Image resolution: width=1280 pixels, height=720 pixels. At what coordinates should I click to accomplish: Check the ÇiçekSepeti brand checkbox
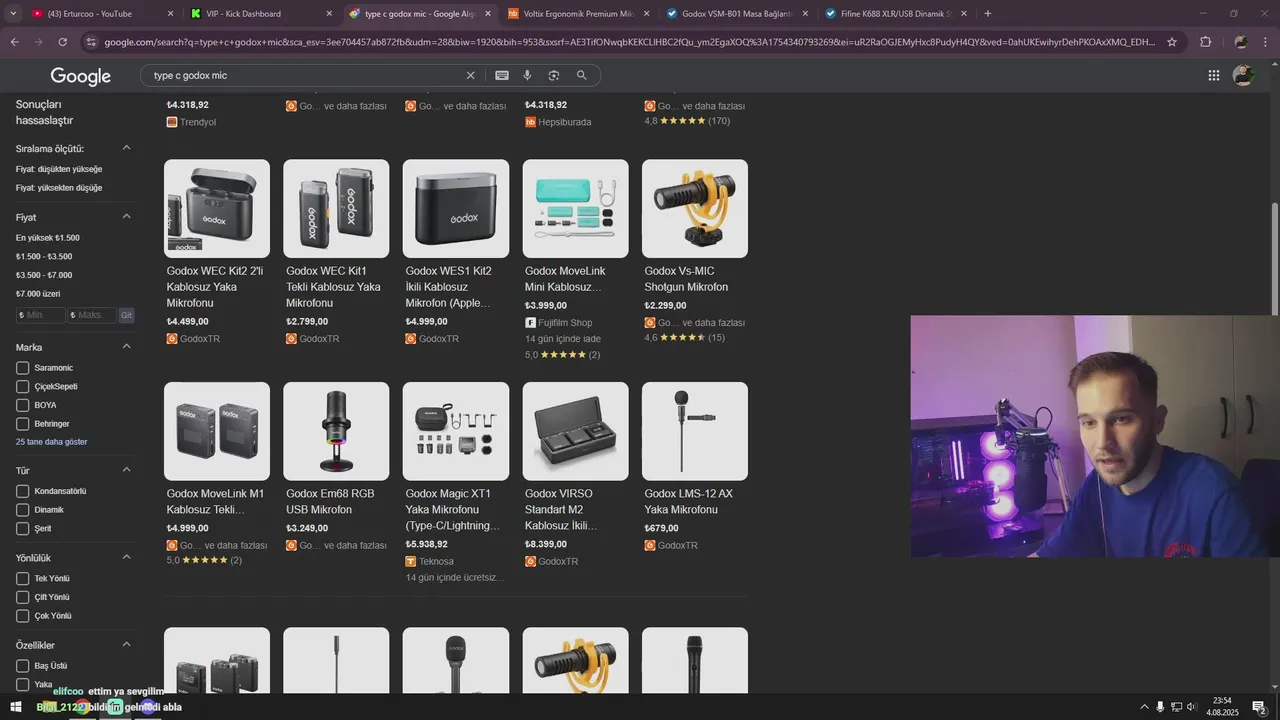coord(22,387)
